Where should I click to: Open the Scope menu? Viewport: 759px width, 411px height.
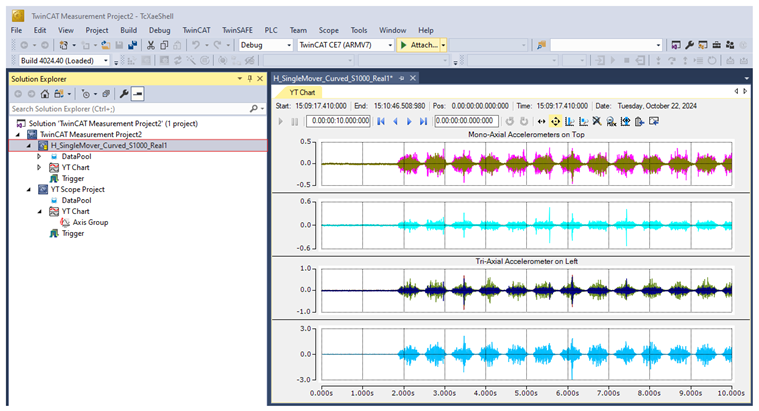pos(329,30)
